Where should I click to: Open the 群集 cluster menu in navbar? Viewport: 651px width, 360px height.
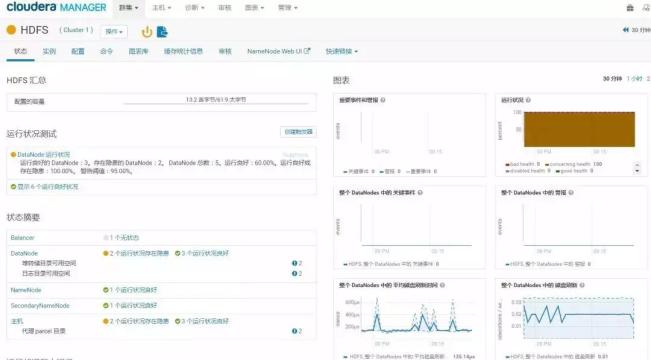coord(129,8)
